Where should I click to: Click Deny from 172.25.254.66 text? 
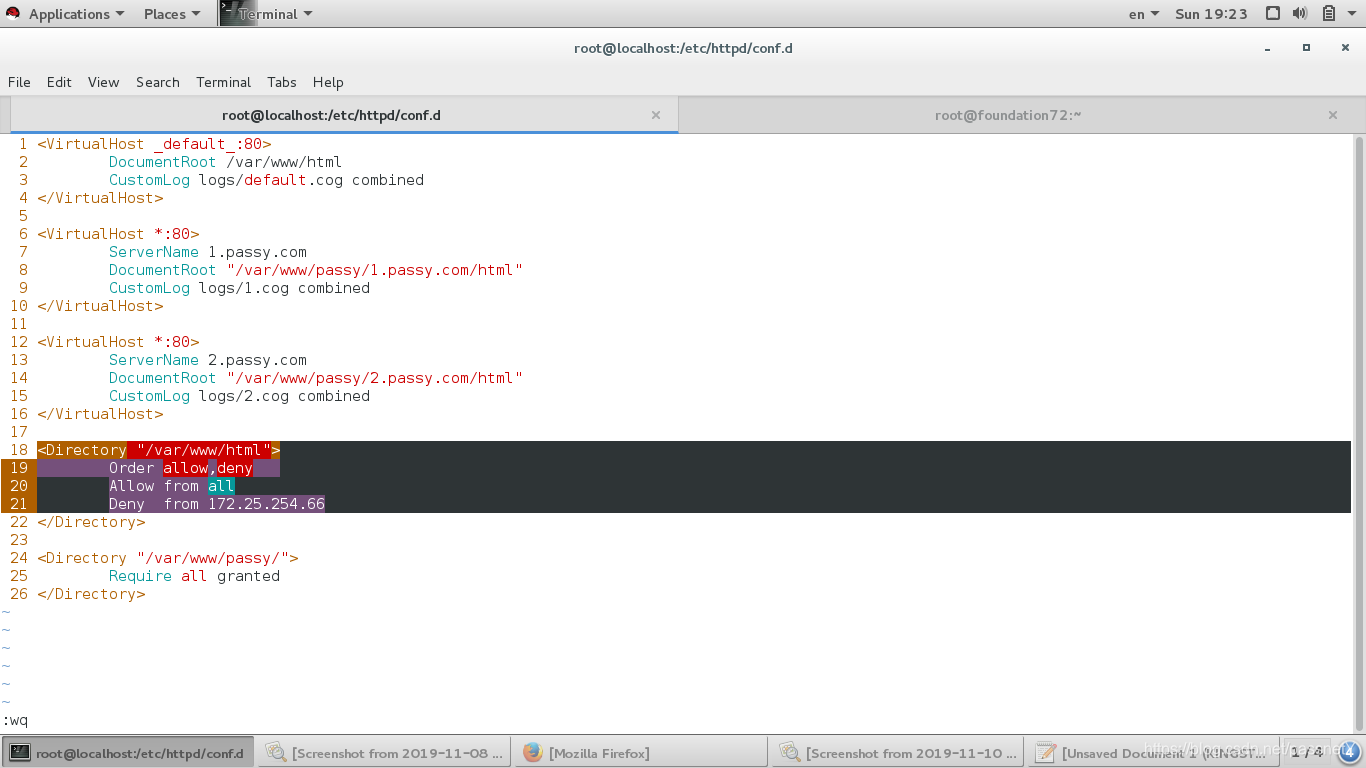click(x=217, y=504)
